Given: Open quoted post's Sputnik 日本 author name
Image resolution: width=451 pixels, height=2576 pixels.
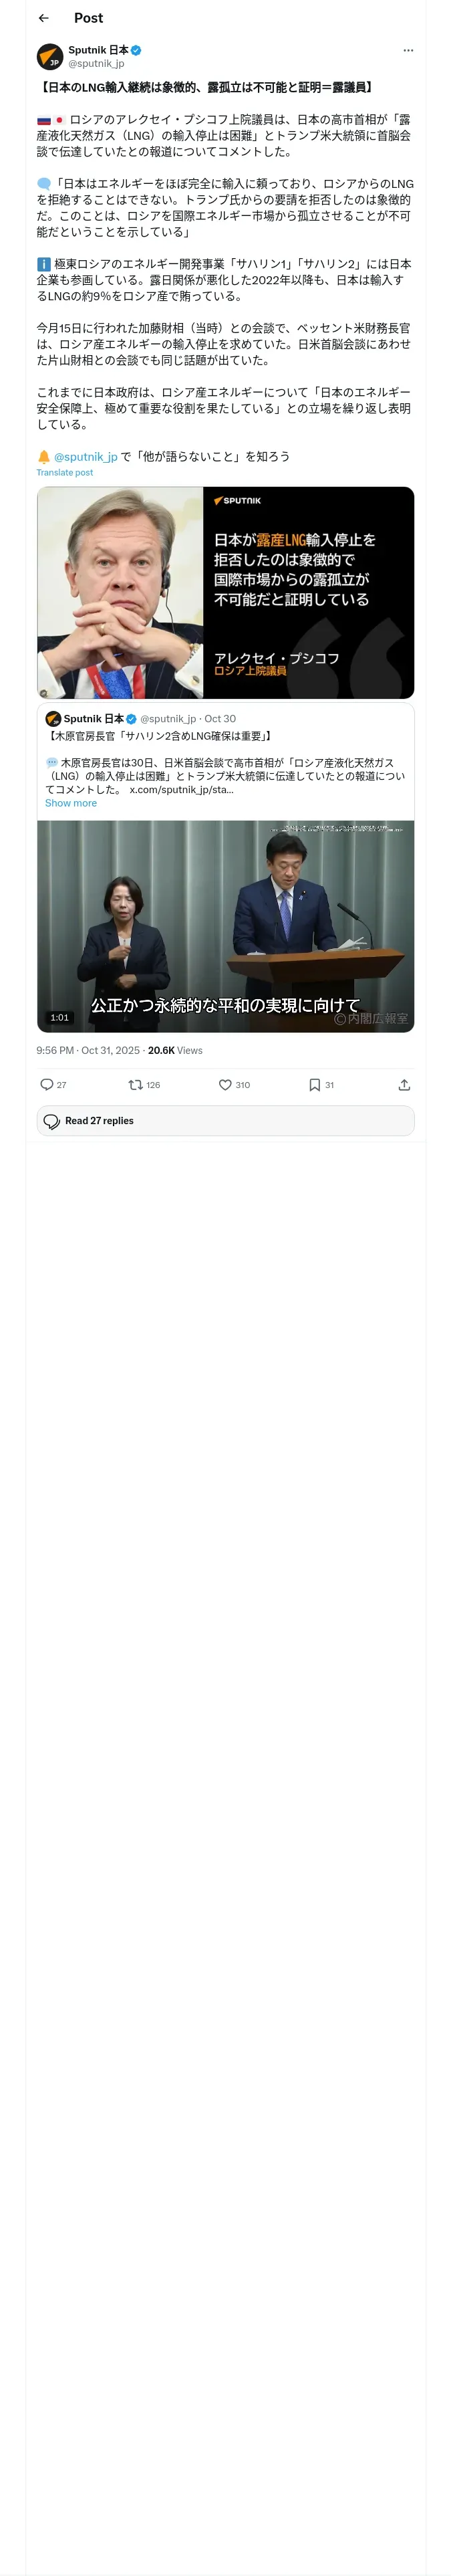Looking at the screenshot, I should click(x=93, y=718).
